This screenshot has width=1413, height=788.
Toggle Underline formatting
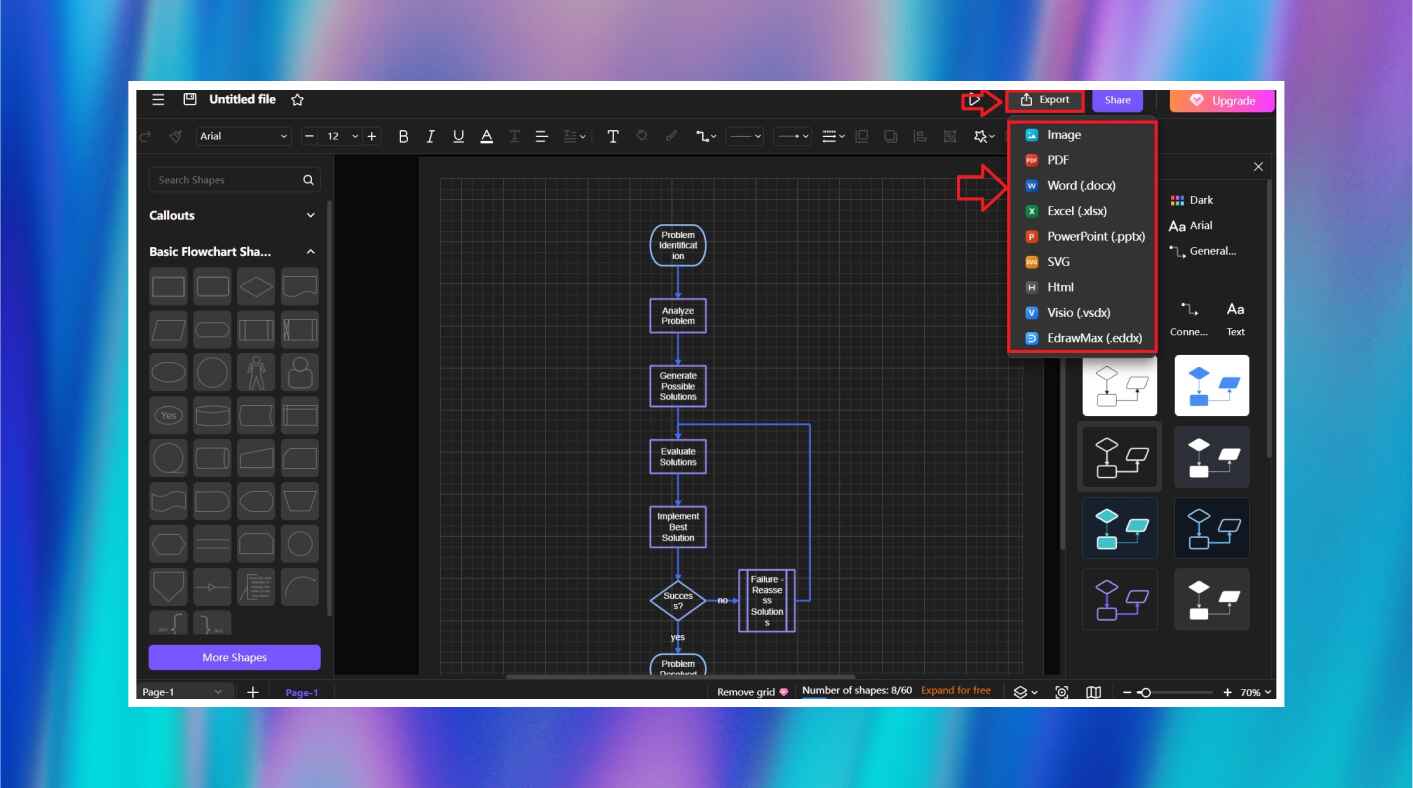(x=458, y=136)
